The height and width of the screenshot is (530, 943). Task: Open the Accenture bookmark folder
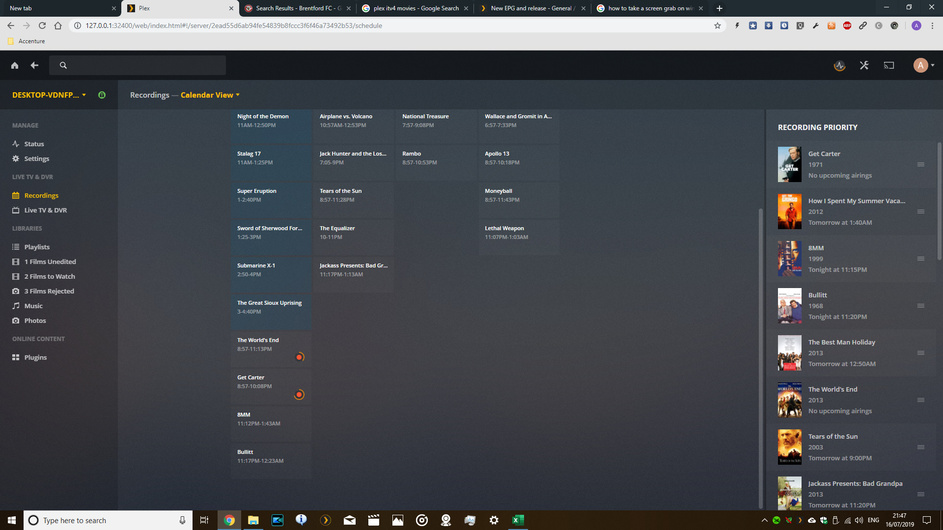coord(26,42)
